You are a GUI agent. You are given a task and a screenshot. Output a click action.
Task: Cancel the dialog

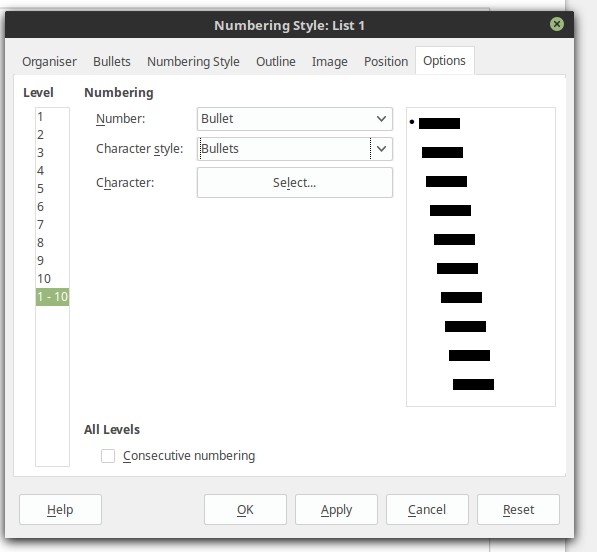[427, 509]
